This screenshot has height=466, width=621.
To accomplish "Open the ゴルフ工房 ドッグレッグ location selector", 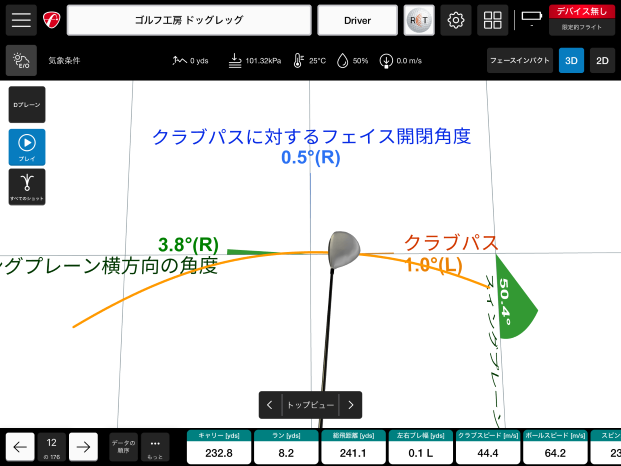I will coord(187,20).
